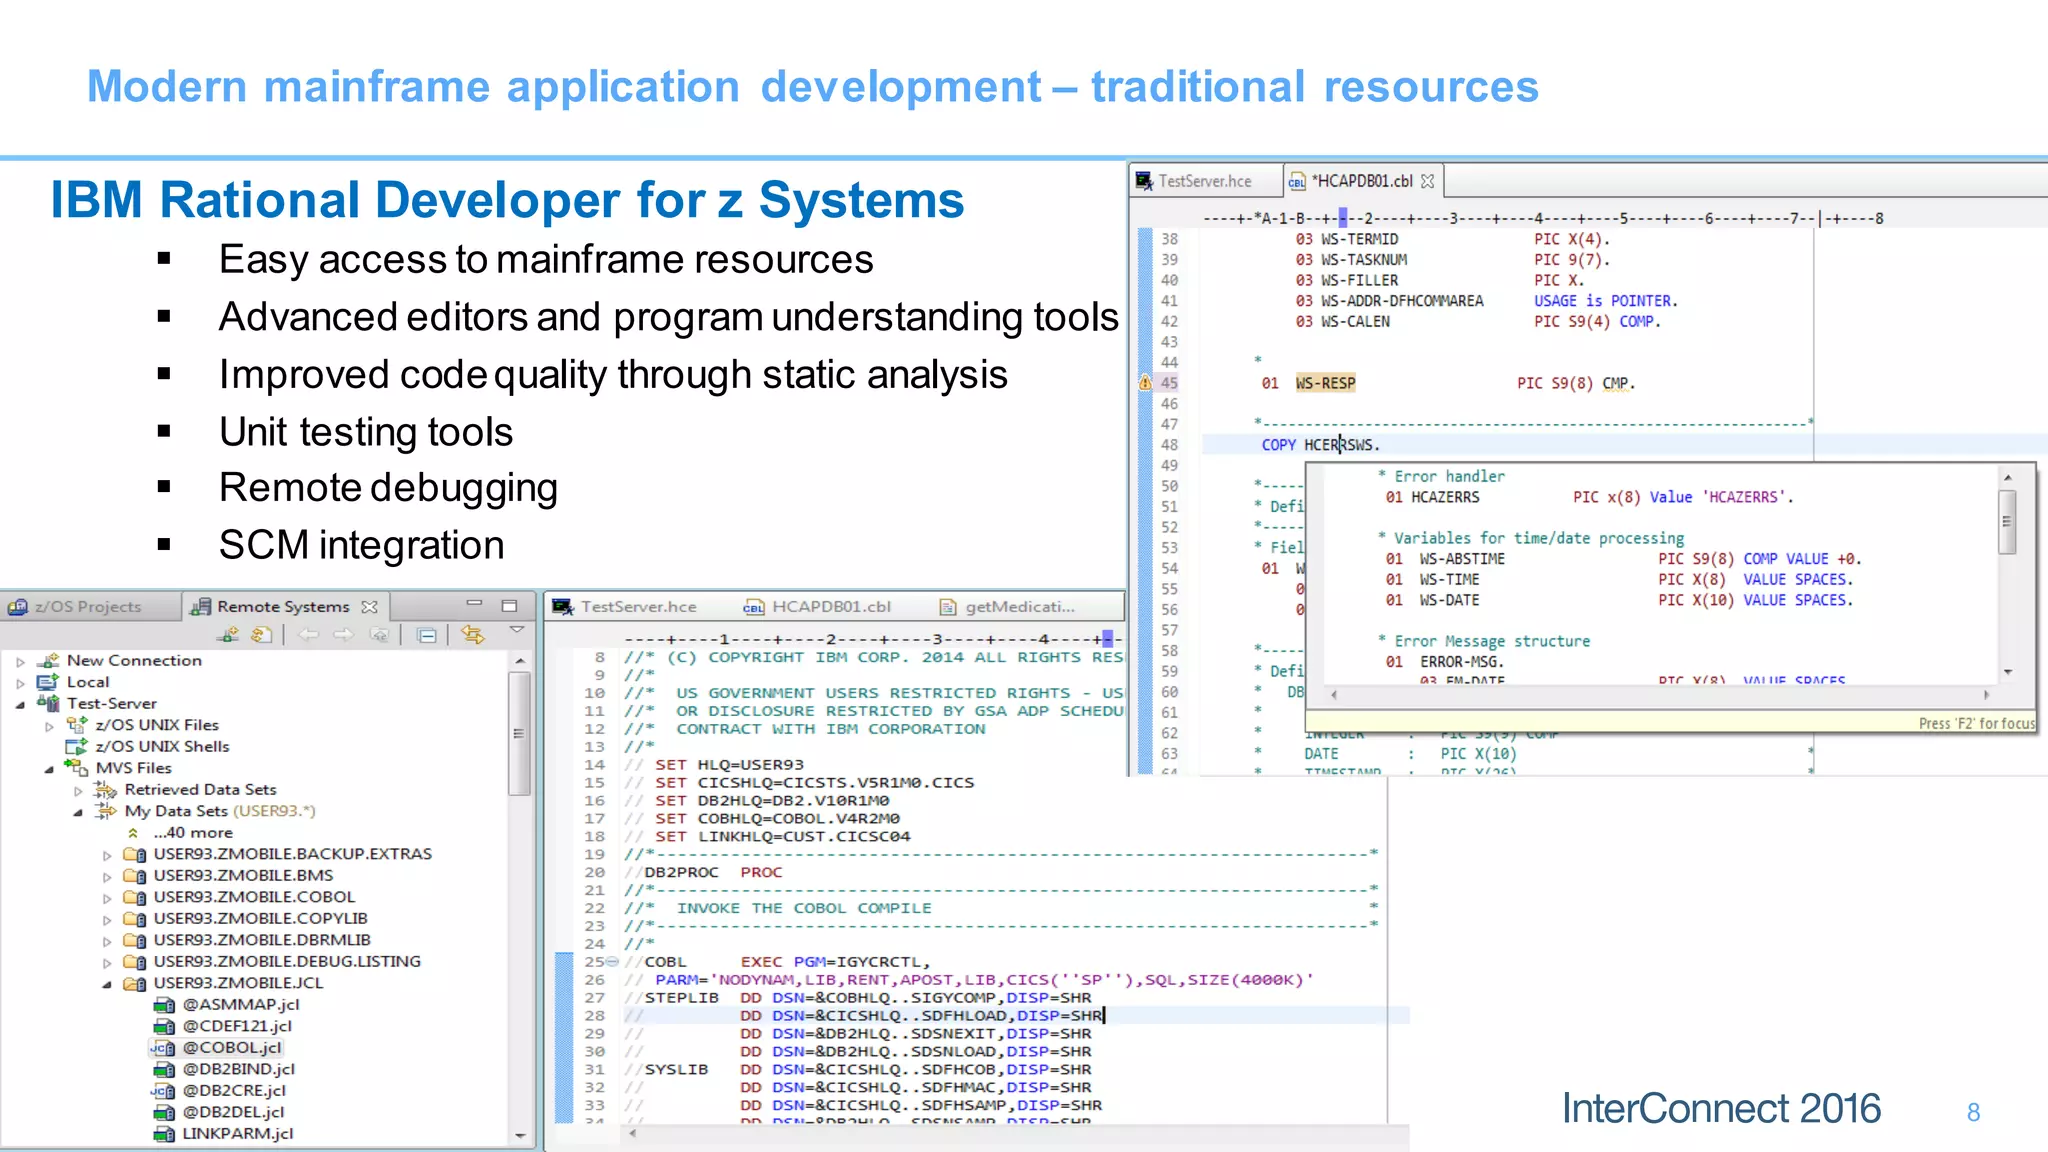Click the Move up one level icon

[x=379, y=635]
